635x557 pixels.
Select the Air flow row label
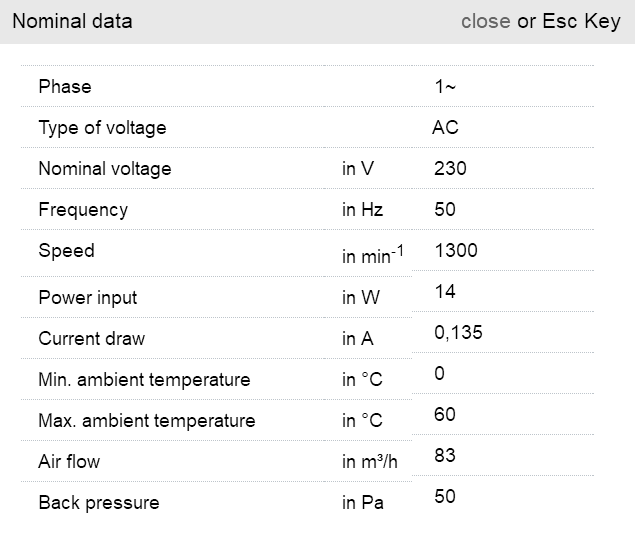(x=69, y=462)
